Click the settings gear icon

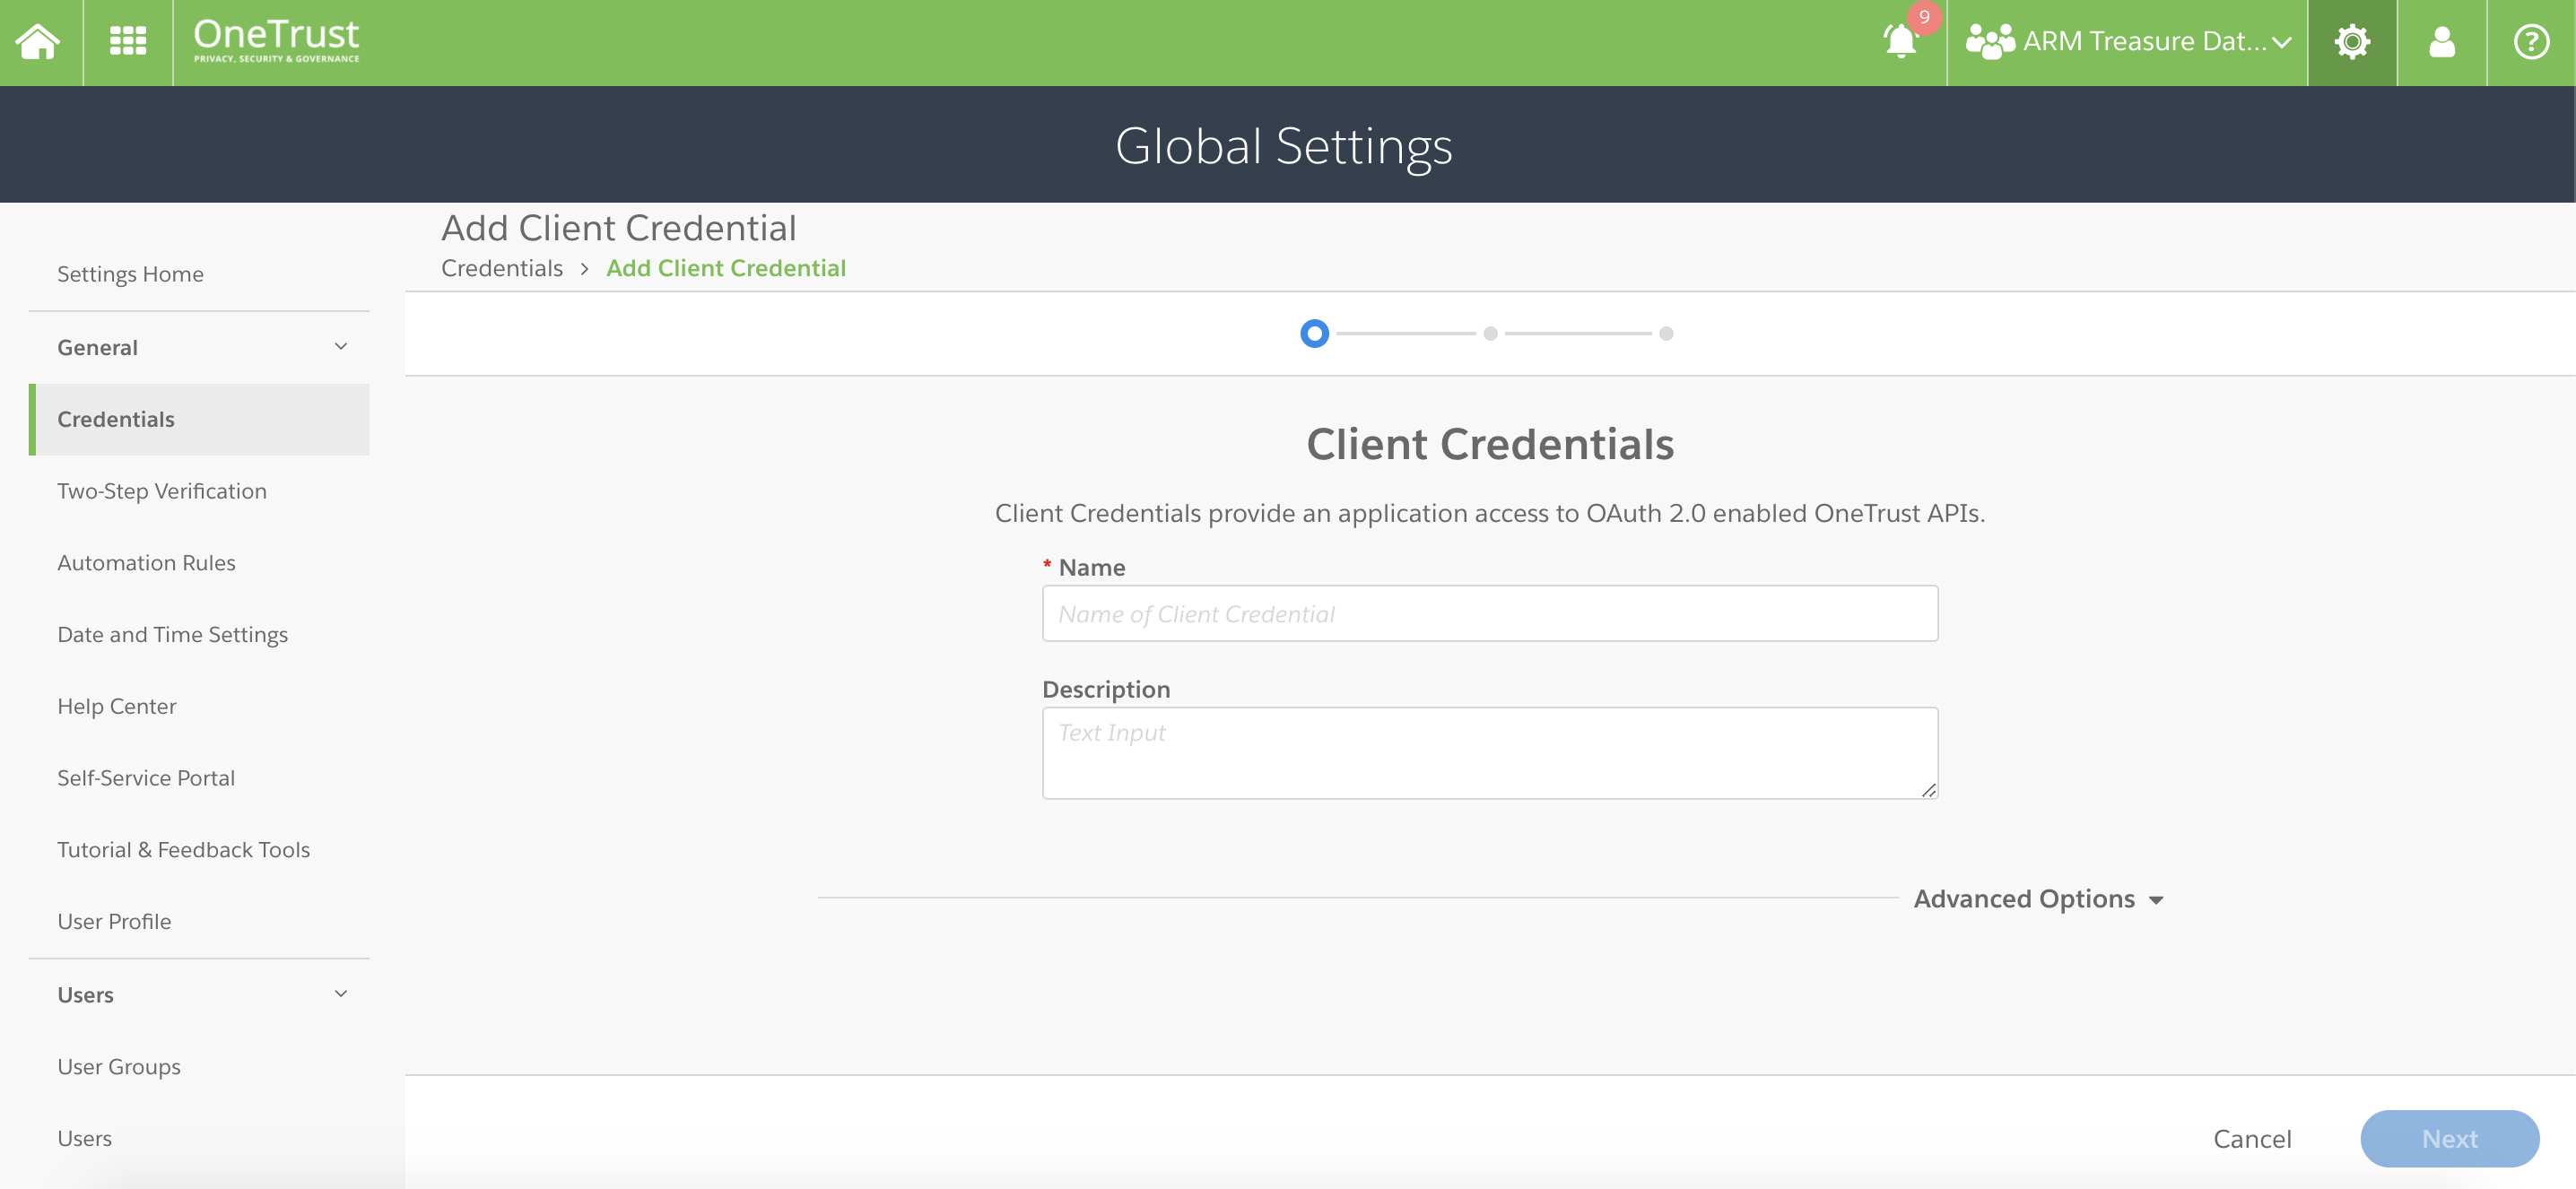pos(2351,41)
